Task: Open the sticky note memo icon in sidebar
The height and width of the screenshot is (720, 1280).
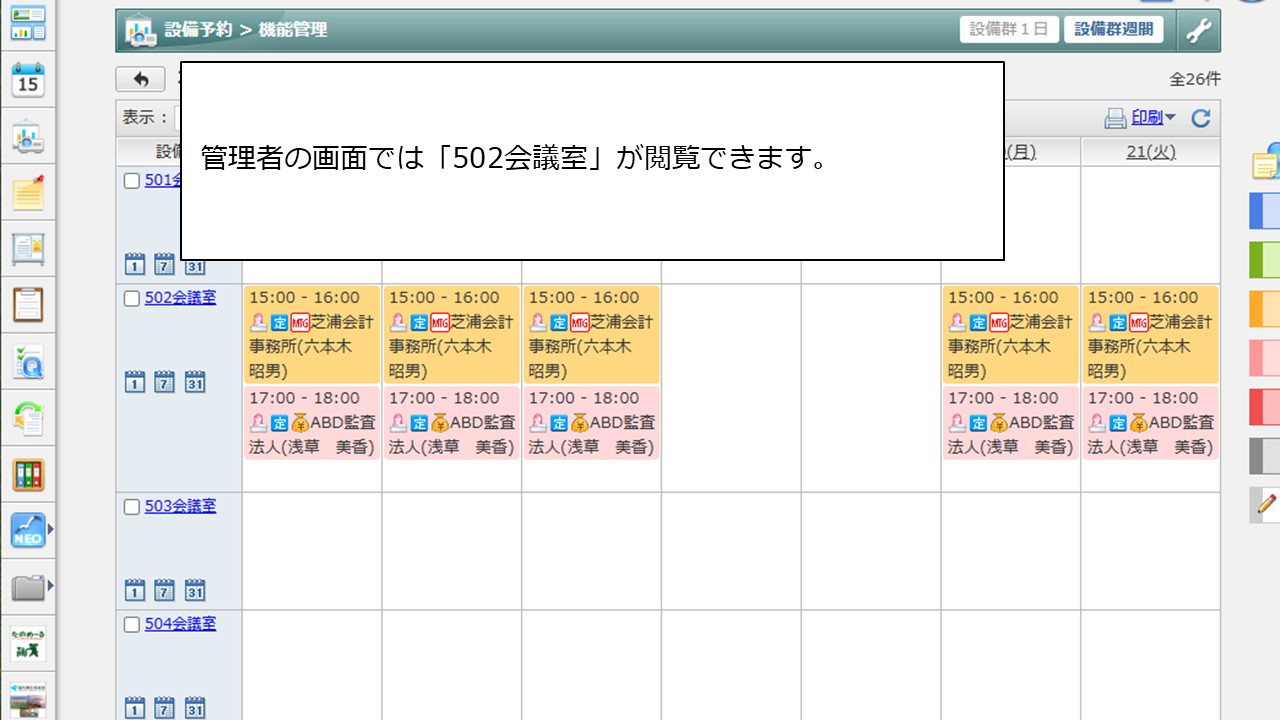Action: (x=28, y=192)
